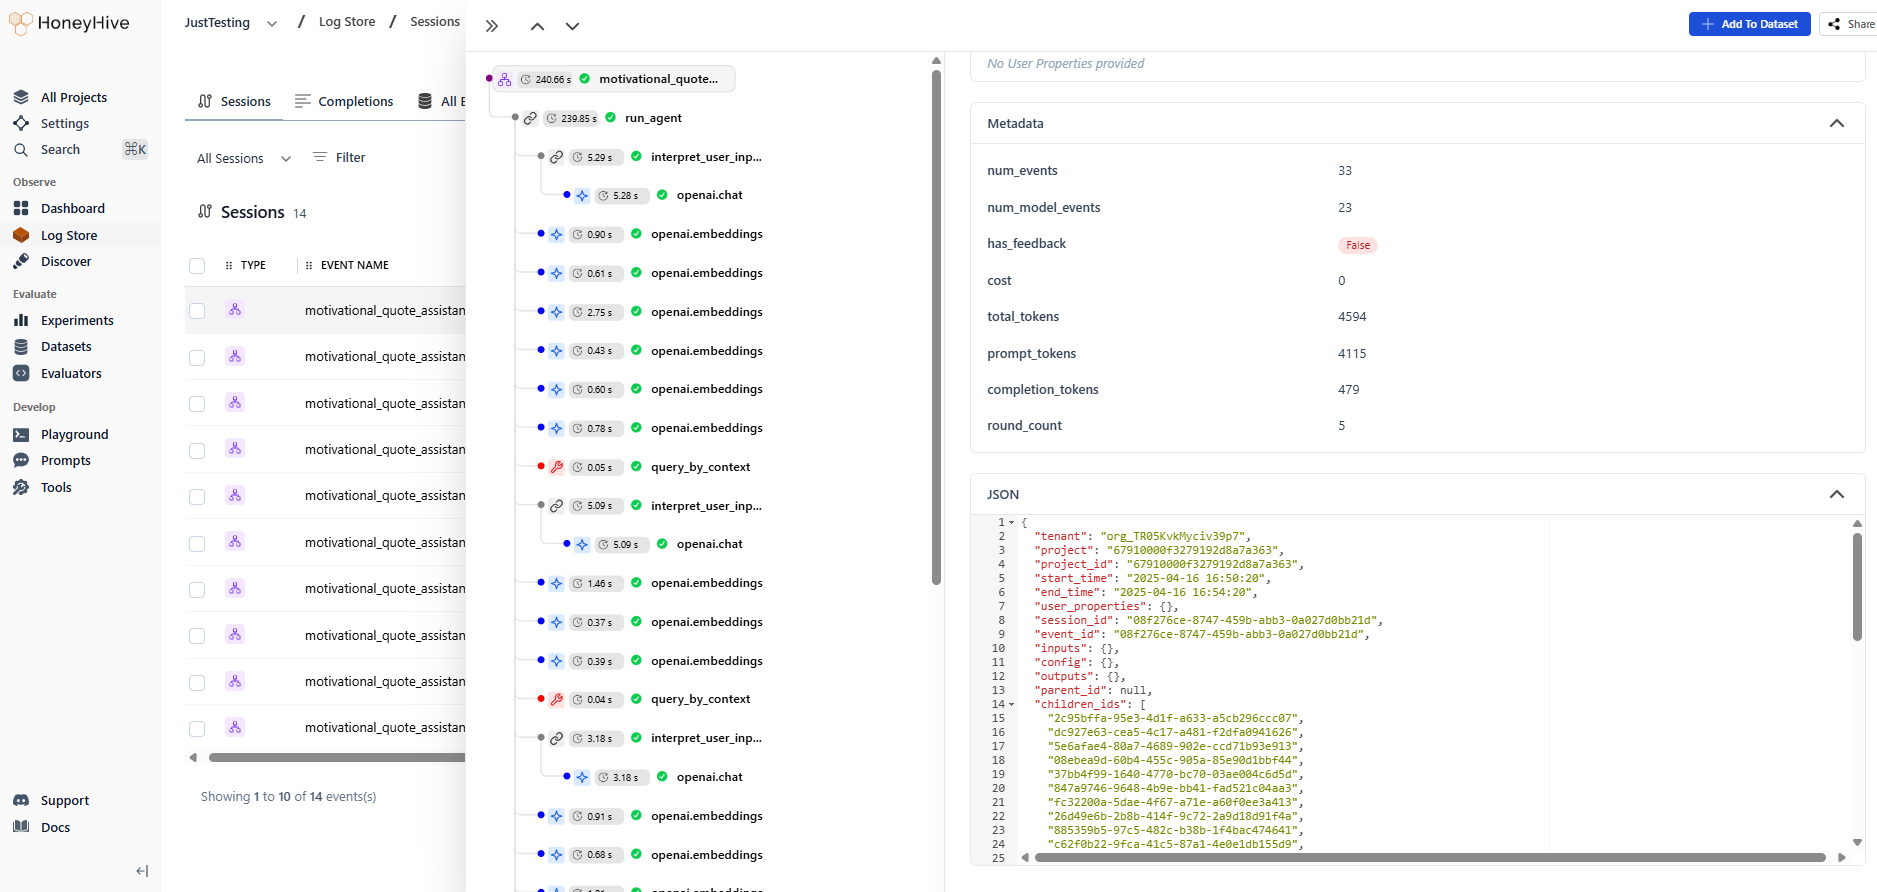Check the fourth session row checkbox

click(x=197, y=450)
